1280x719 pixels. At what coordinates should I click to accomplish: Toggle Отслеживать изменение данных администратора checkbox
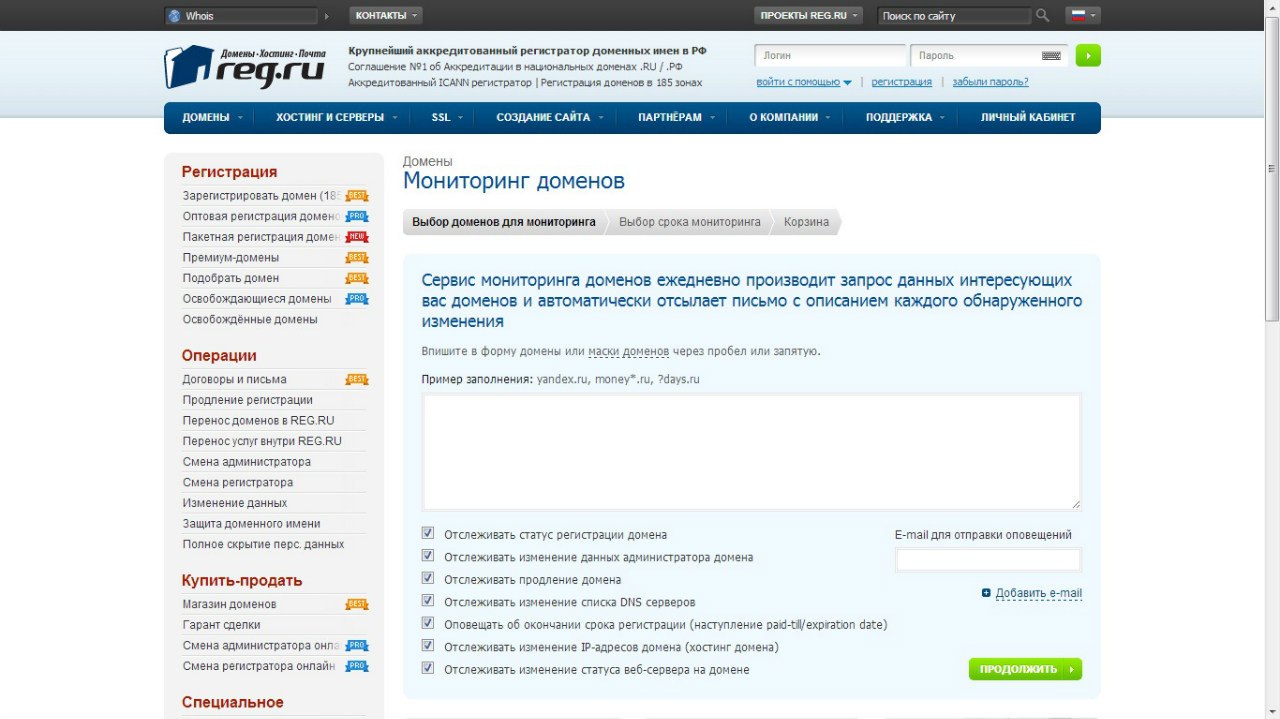click(x=428, y=556)
